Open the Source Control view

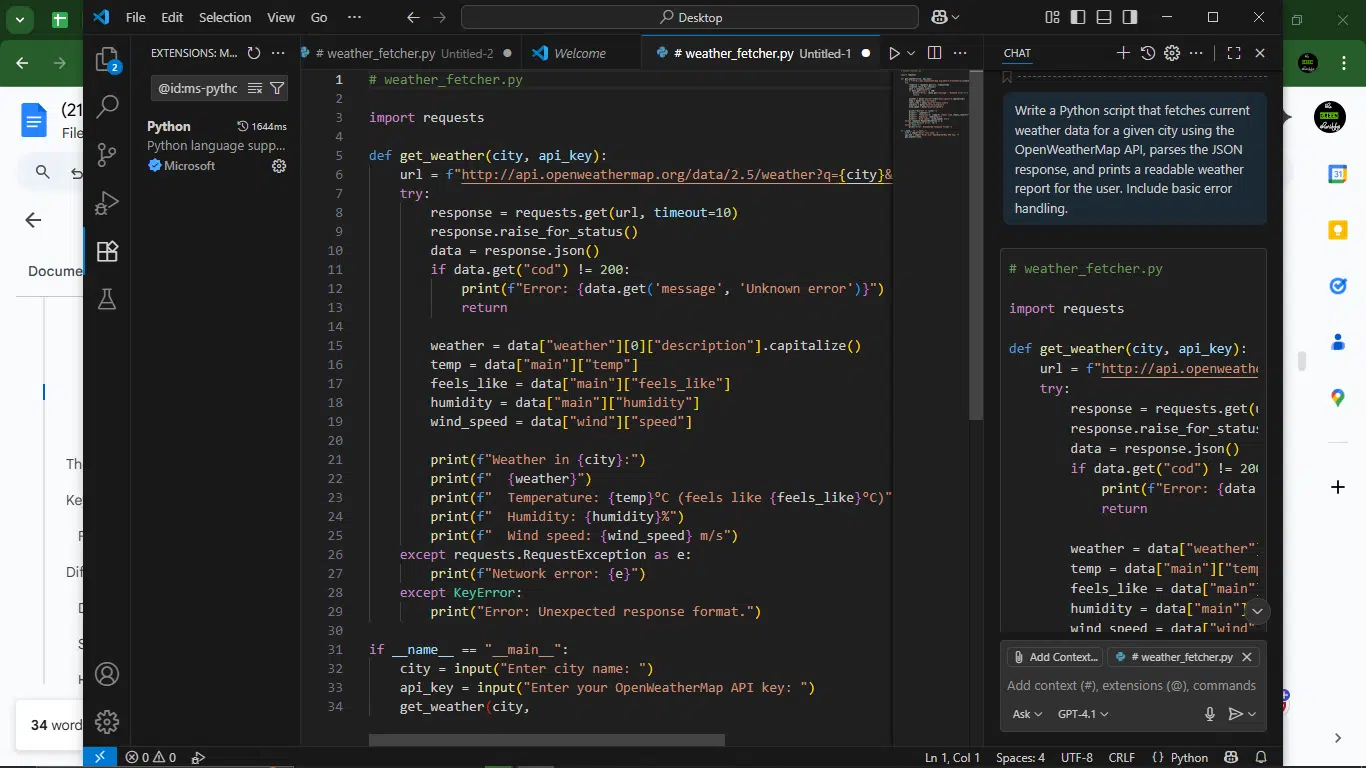point(107,154)
